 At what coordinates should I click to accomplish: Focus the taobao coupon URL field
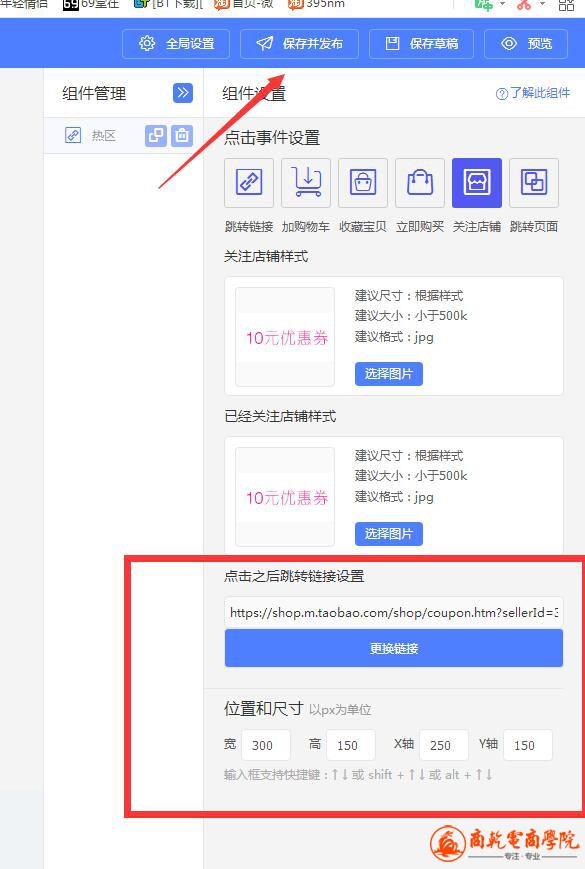pos(394,612)
